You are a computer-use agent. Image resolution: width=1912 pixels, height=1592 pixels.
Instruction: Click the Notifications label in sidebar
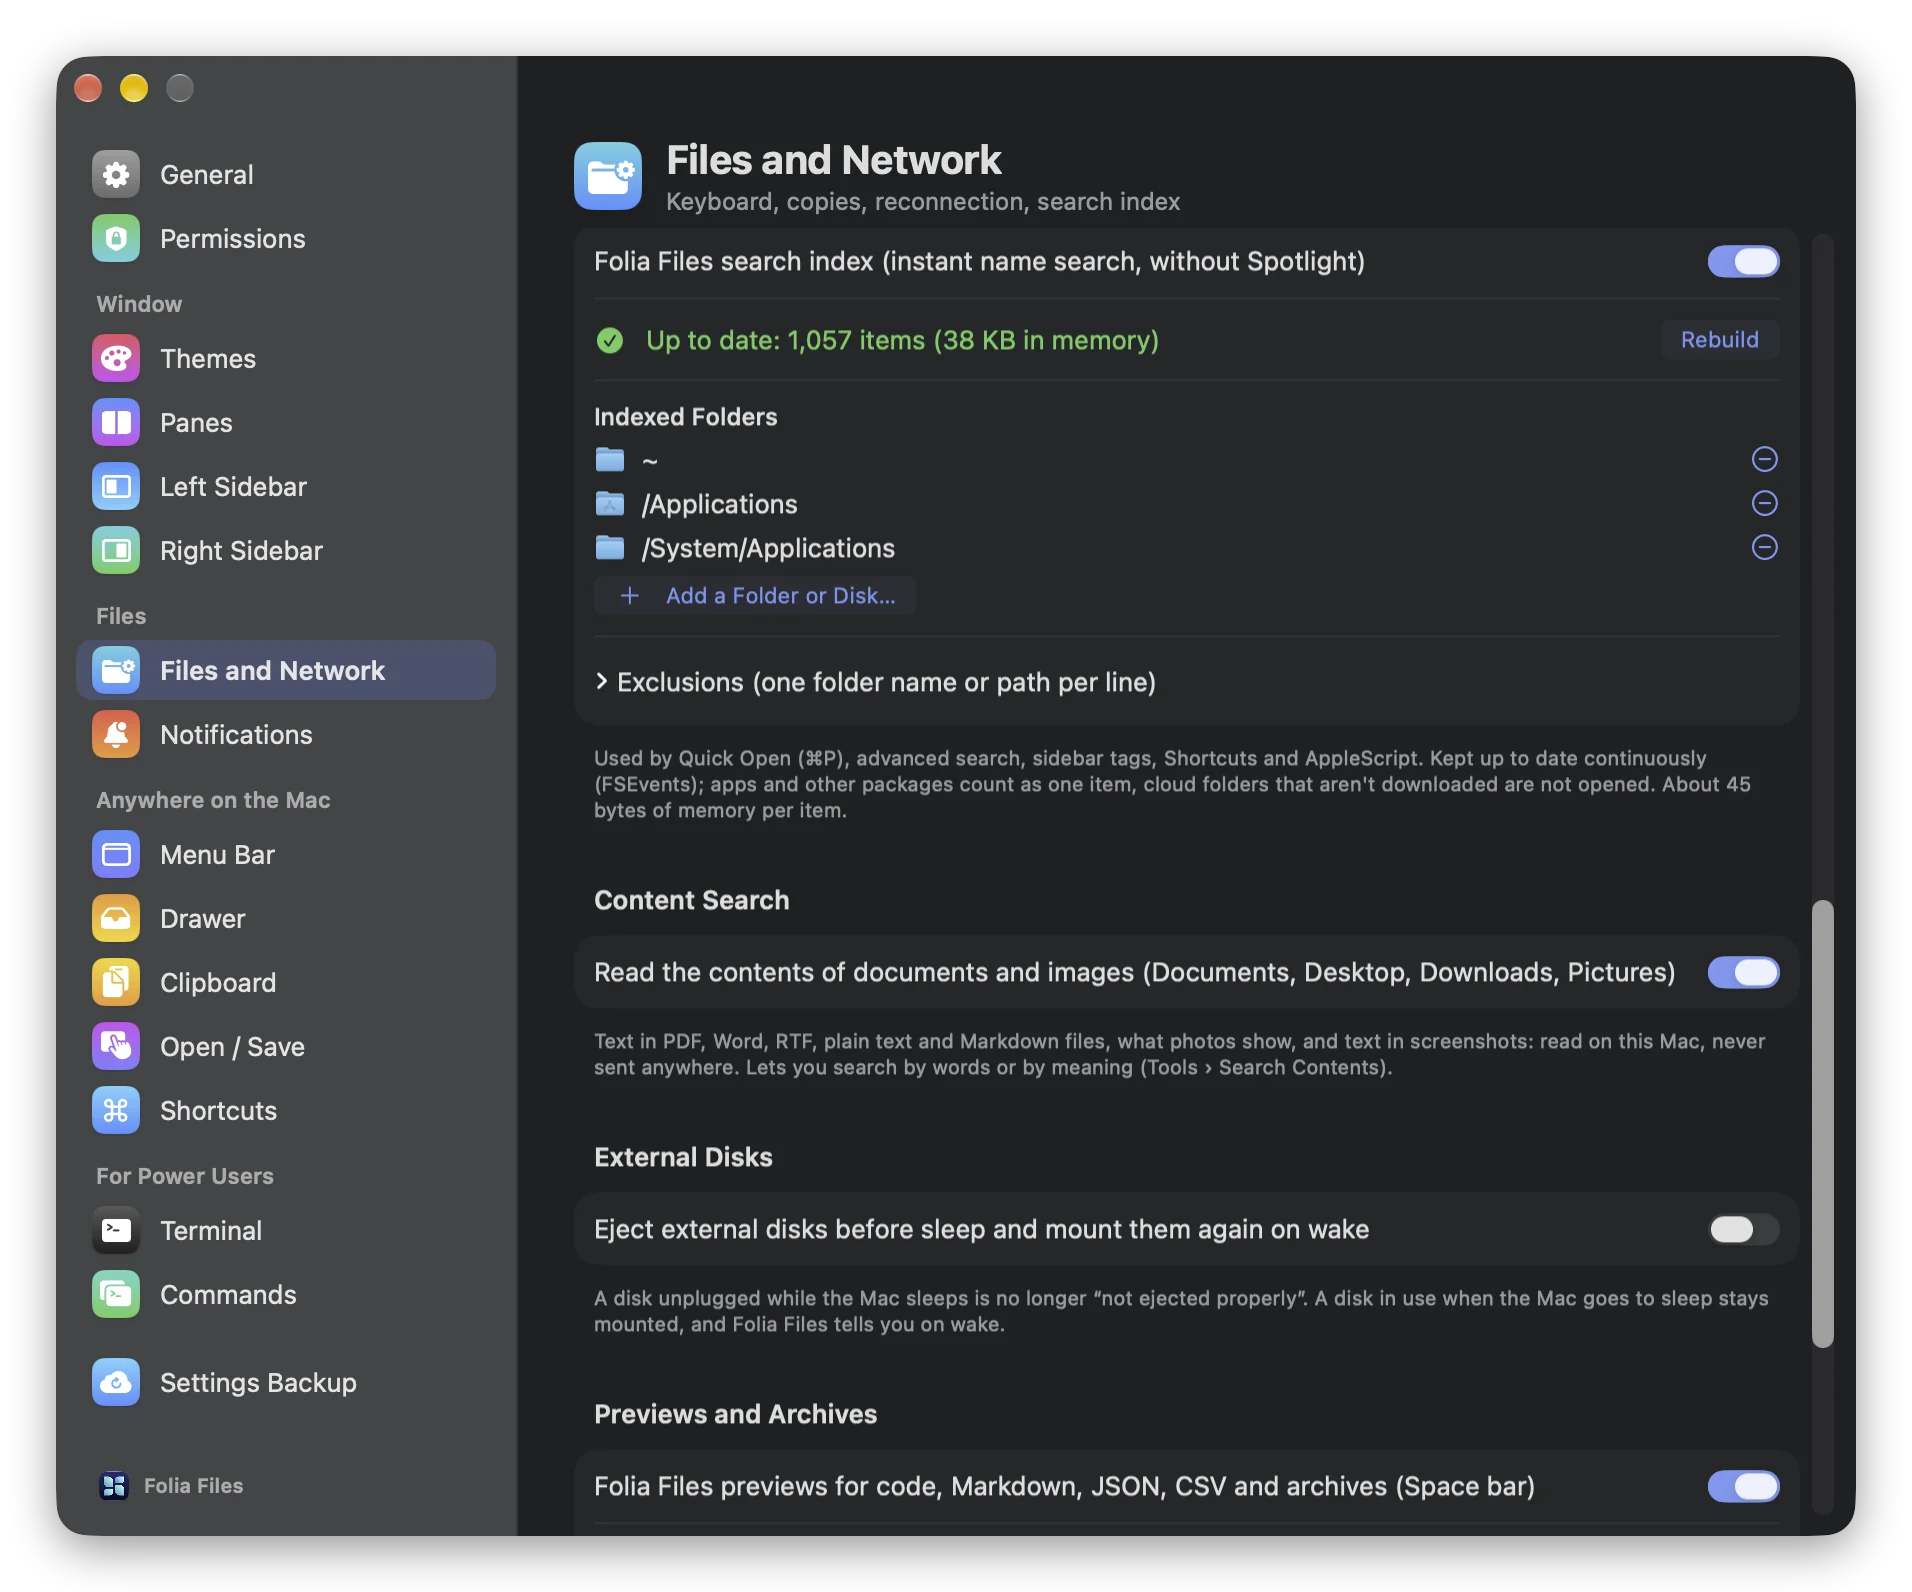point(236,736)
